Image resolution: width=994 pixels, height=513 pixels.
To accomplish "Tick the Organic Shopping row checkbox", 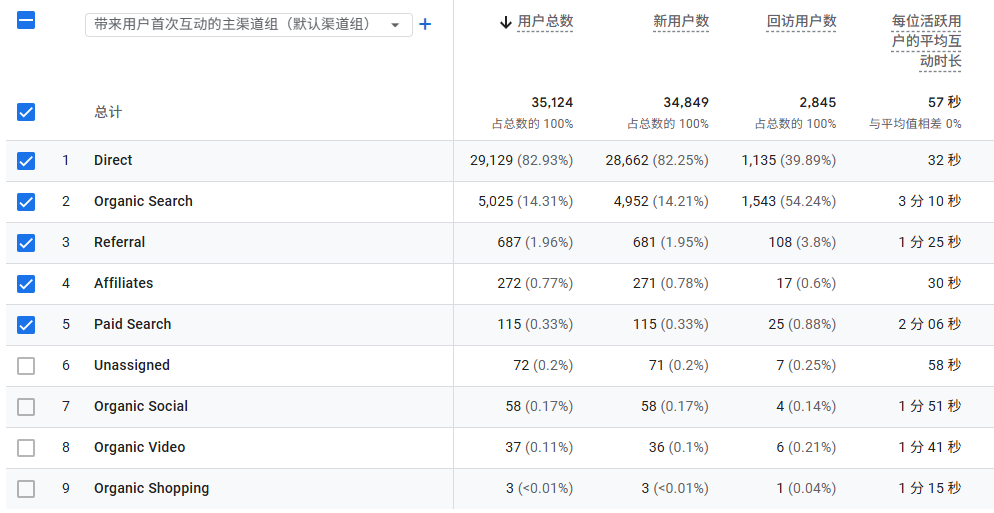I will pyautogui.click(x=26, y=489).
